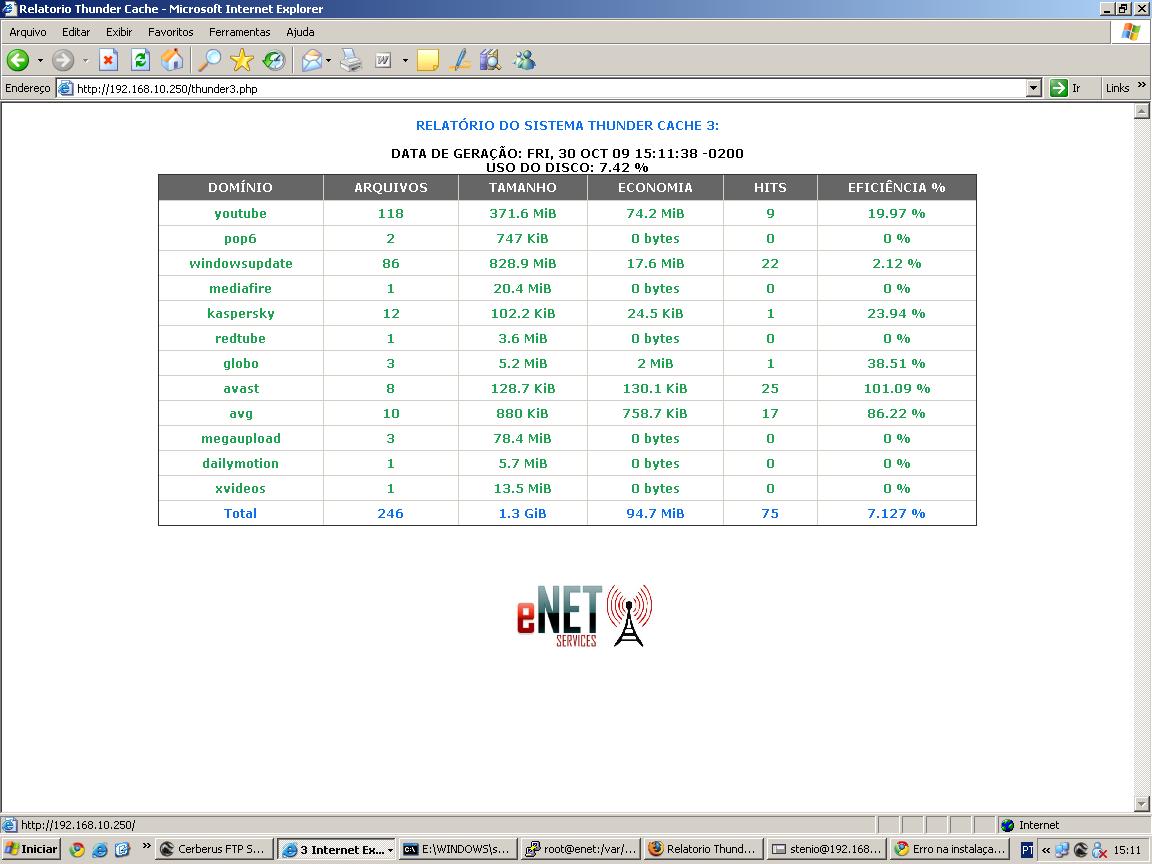This screenshot has width=1152, height=864.
Task: Switch to stenio@192.168 taskbar item
Action: click(x=826, y=849)
